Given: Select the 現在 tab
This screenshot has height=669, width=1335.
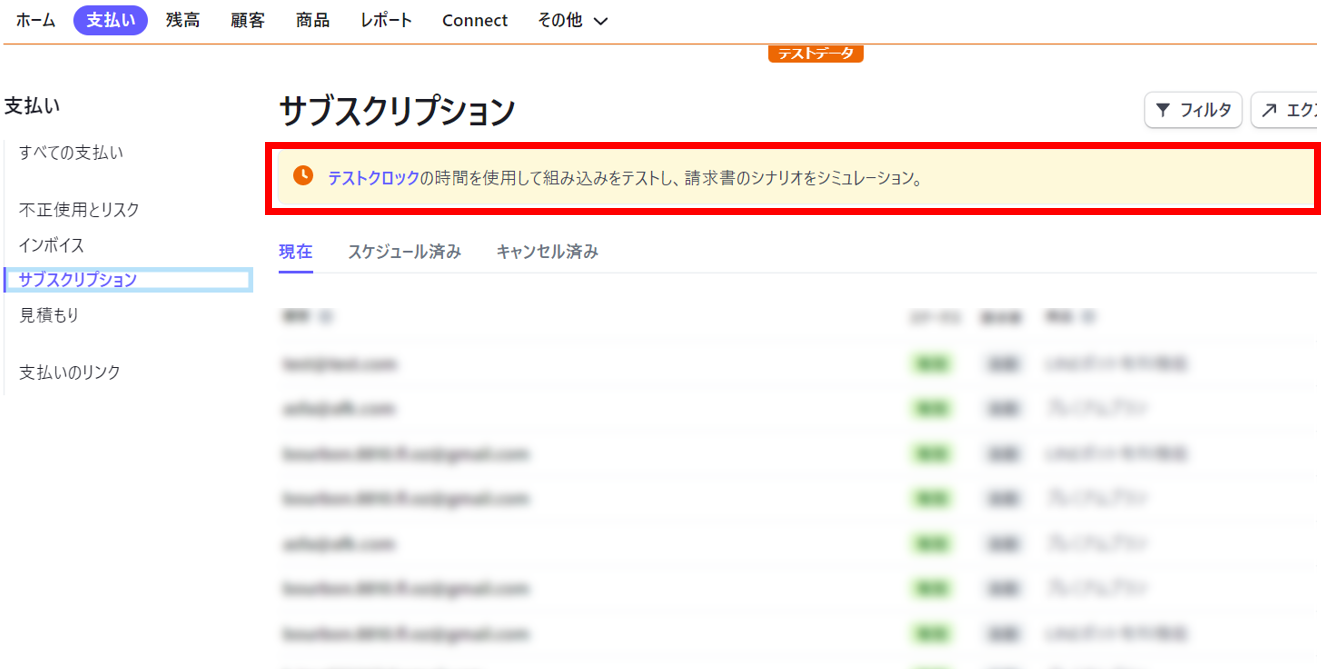Looking at the screenshot, I should click(x=294, y=251).
